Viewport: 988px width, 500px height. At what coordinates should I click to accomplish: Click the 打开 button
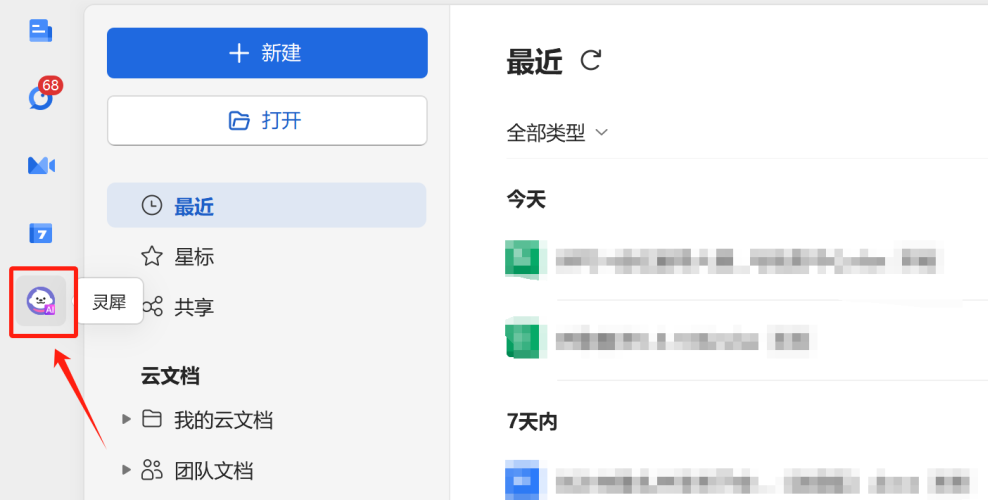tap(267, 120)
